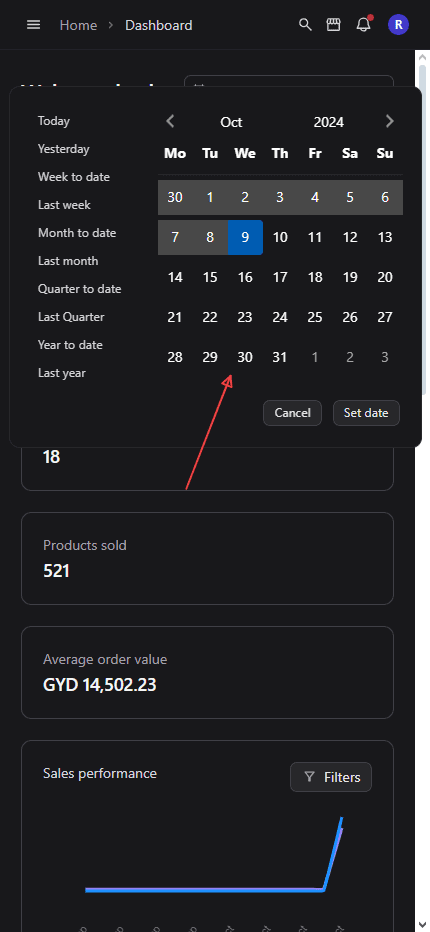The height and width of the screenshot is (932, 430).
Task: Open the storefront icon in header
Action: [x=334, y=25]
